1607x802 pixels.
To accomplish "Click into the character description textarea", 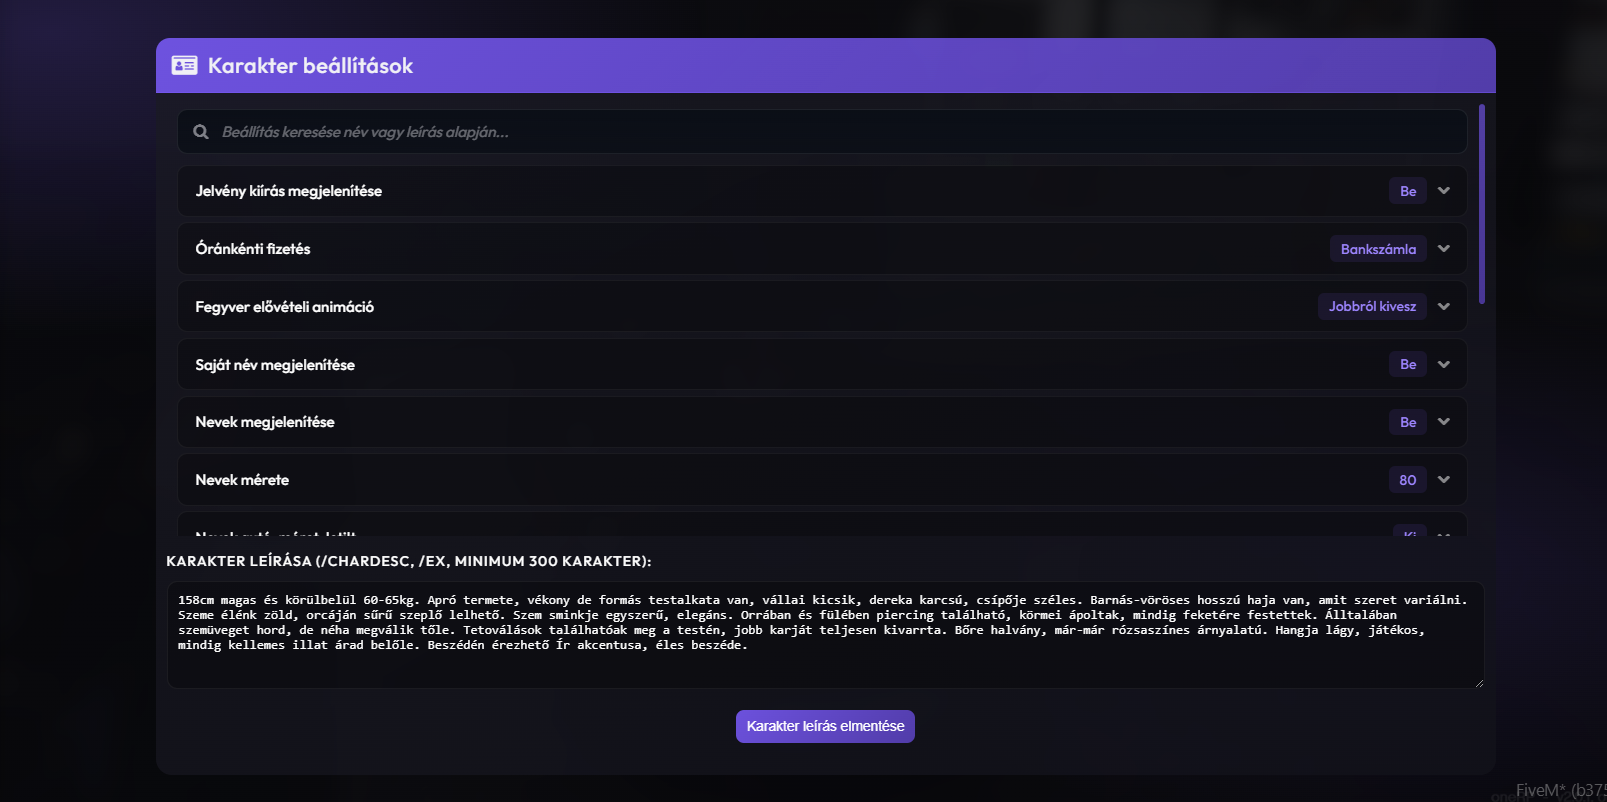I will [x=825, y=635].
